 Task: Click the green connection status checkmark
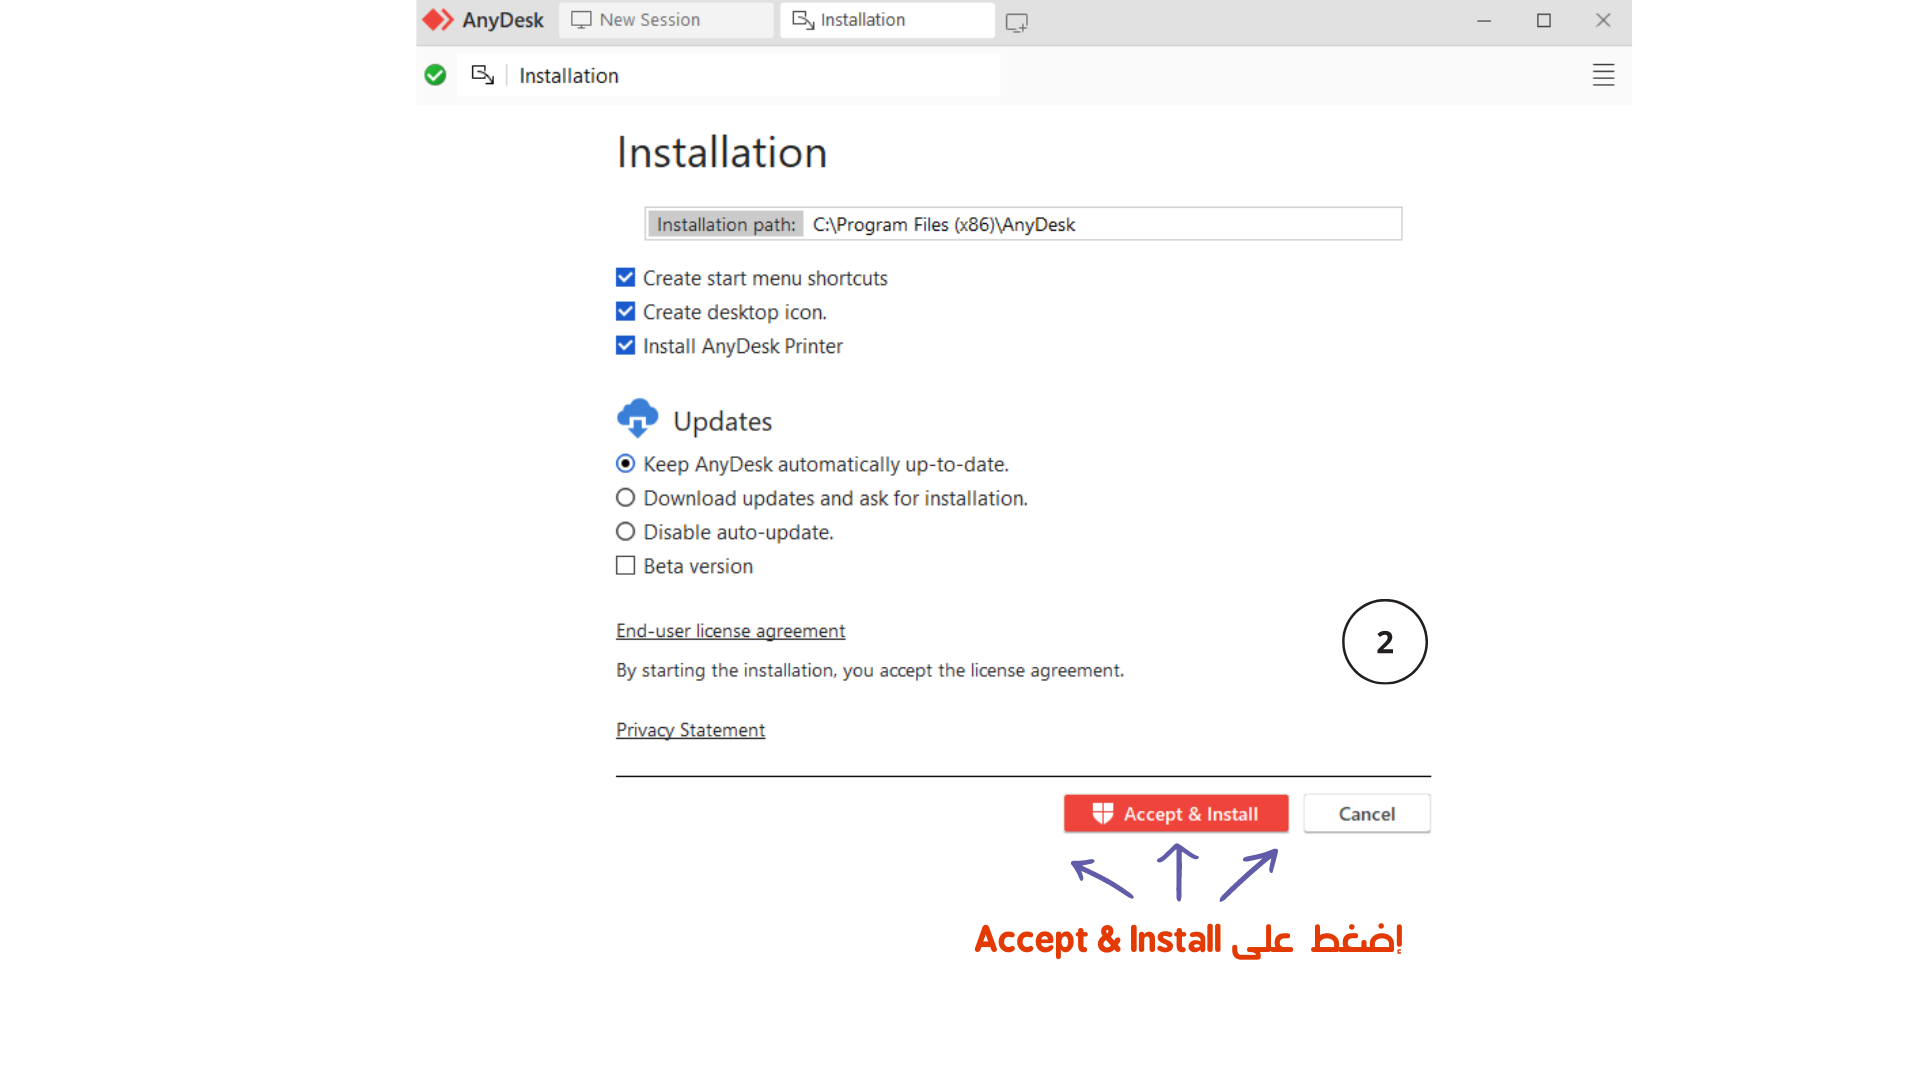(435, 75)
